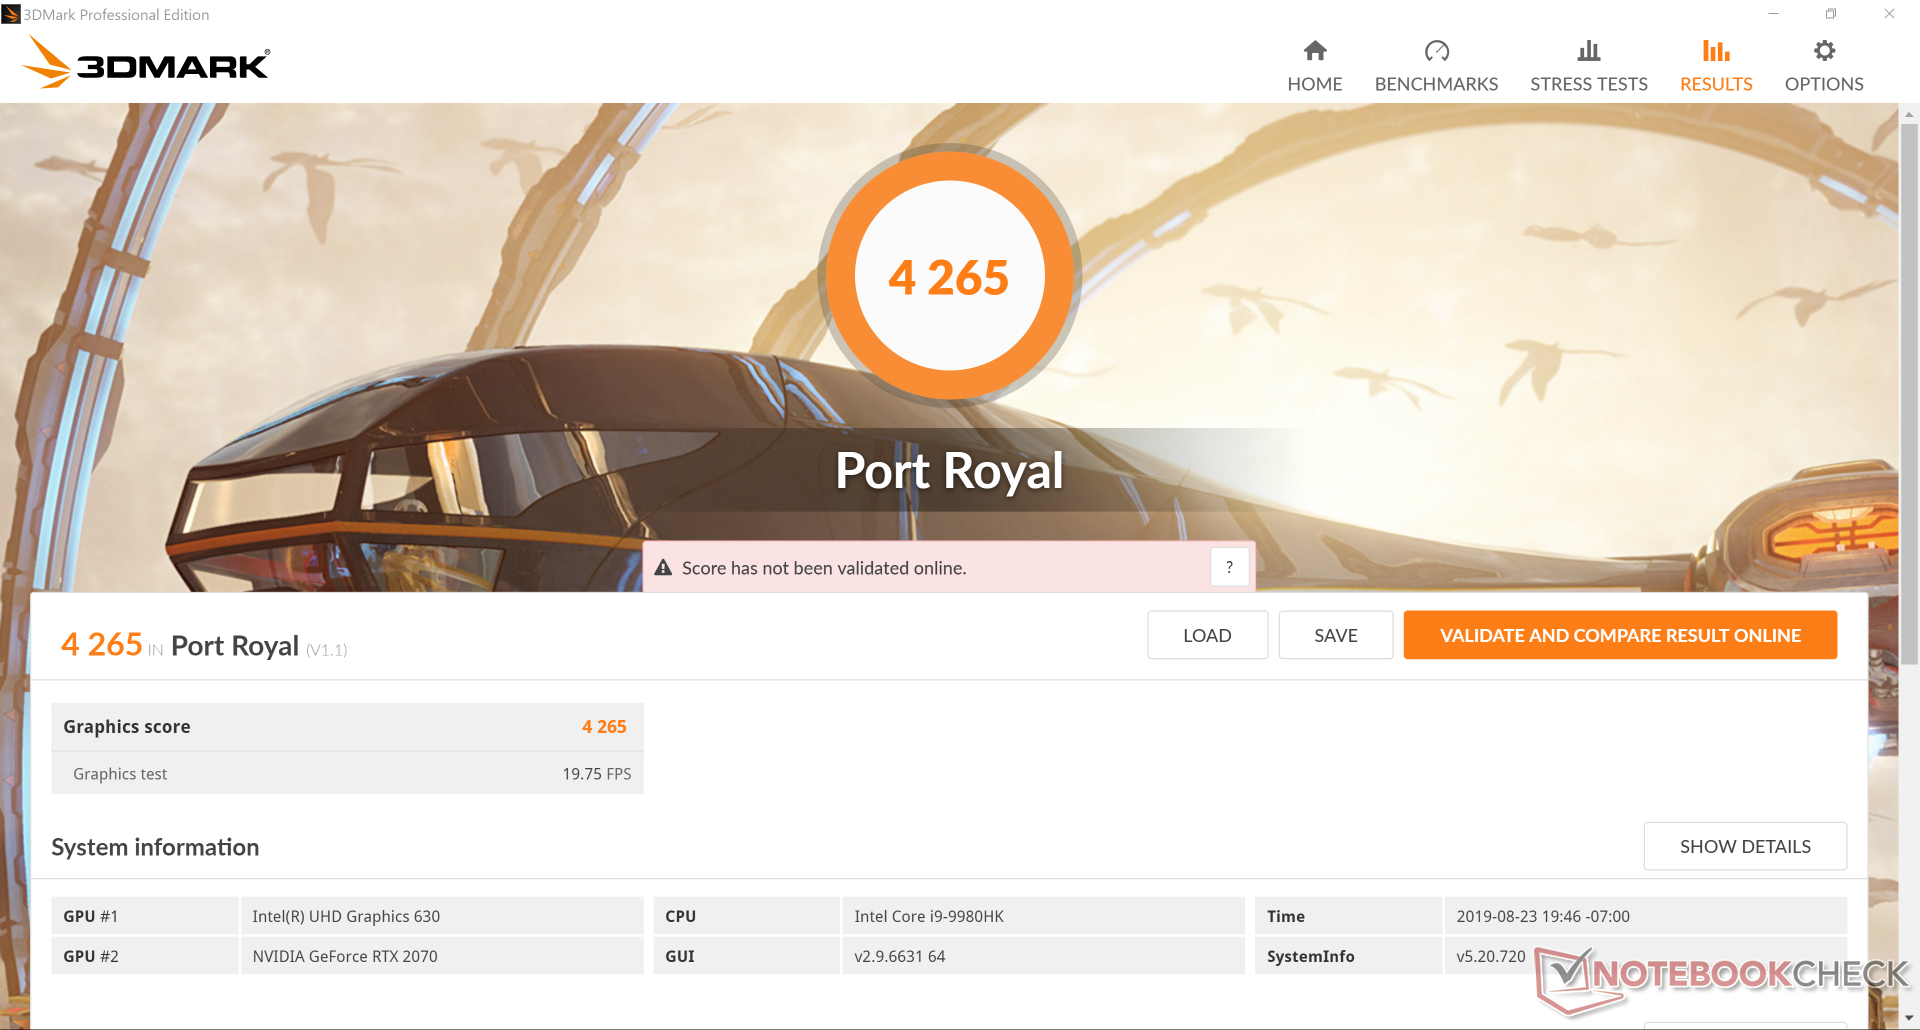Image resolution: width=1920 pixels, height=1030 pixels.
Task: Click the scrollbar up arrow
Action: (x=1909, y=114)
